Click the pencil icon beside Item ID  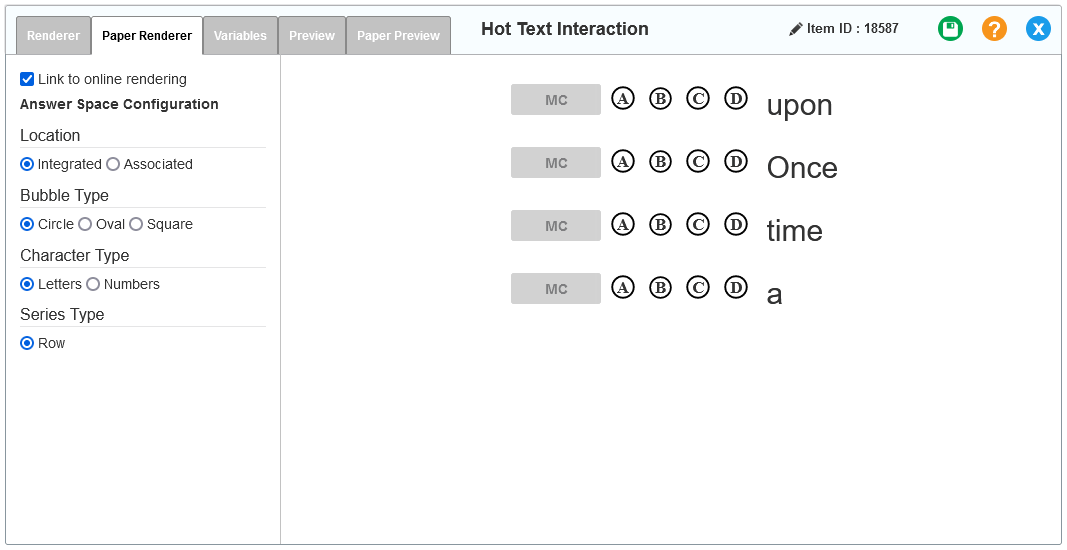[795, 29]
